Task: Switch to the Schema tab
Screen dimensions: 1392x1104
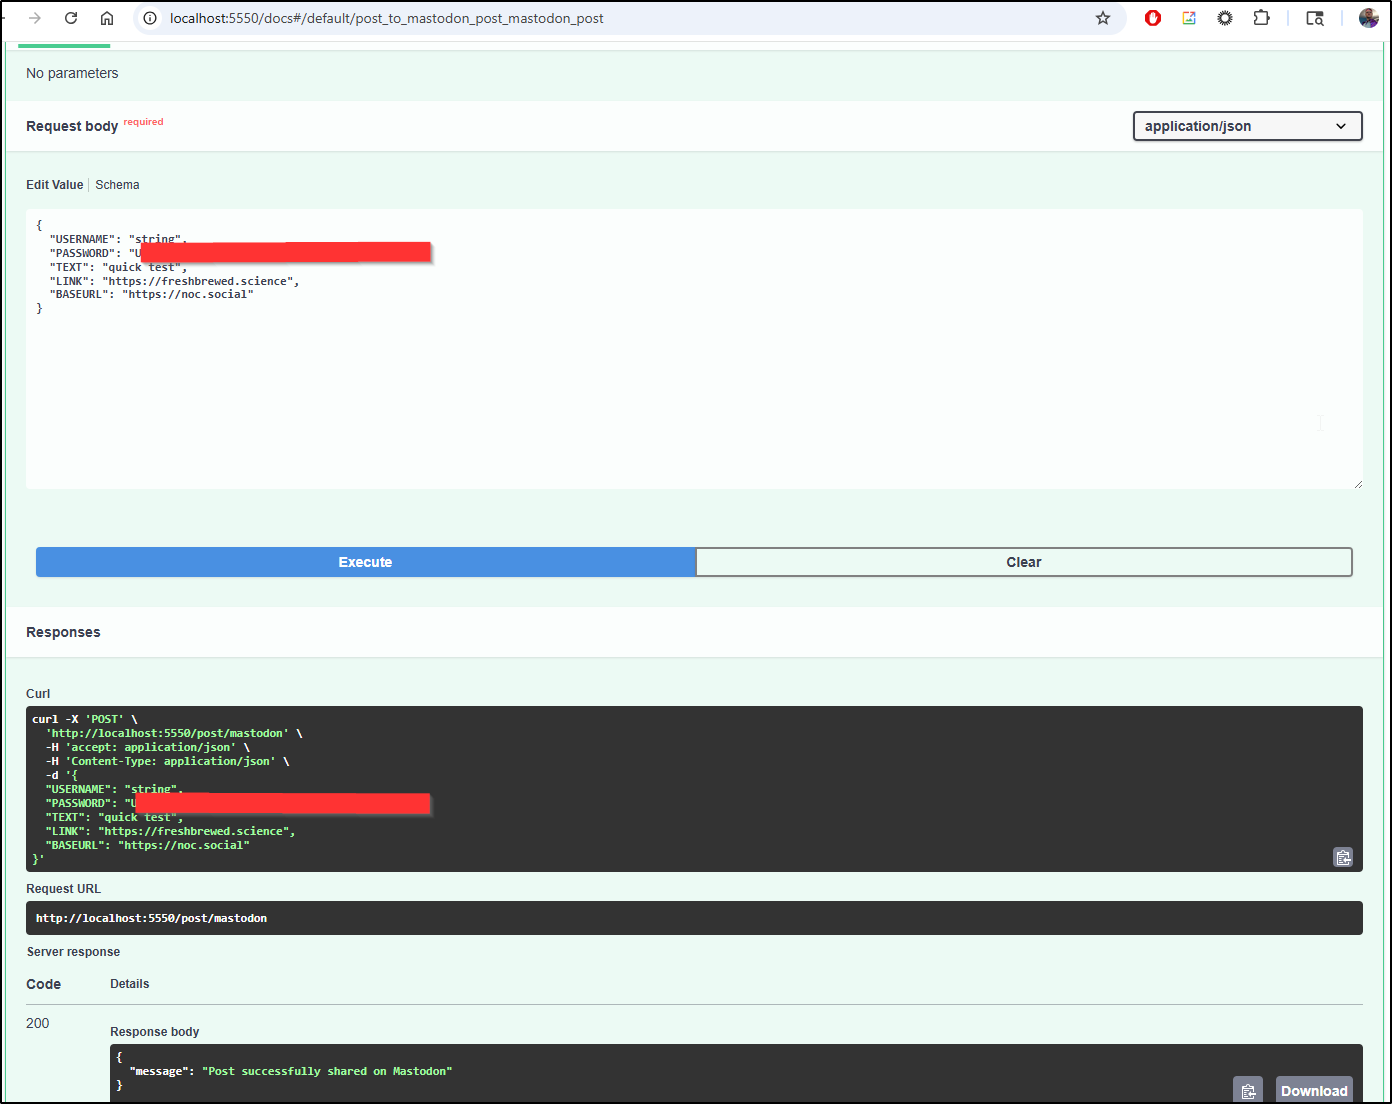Action: click(x=117, y=185)
